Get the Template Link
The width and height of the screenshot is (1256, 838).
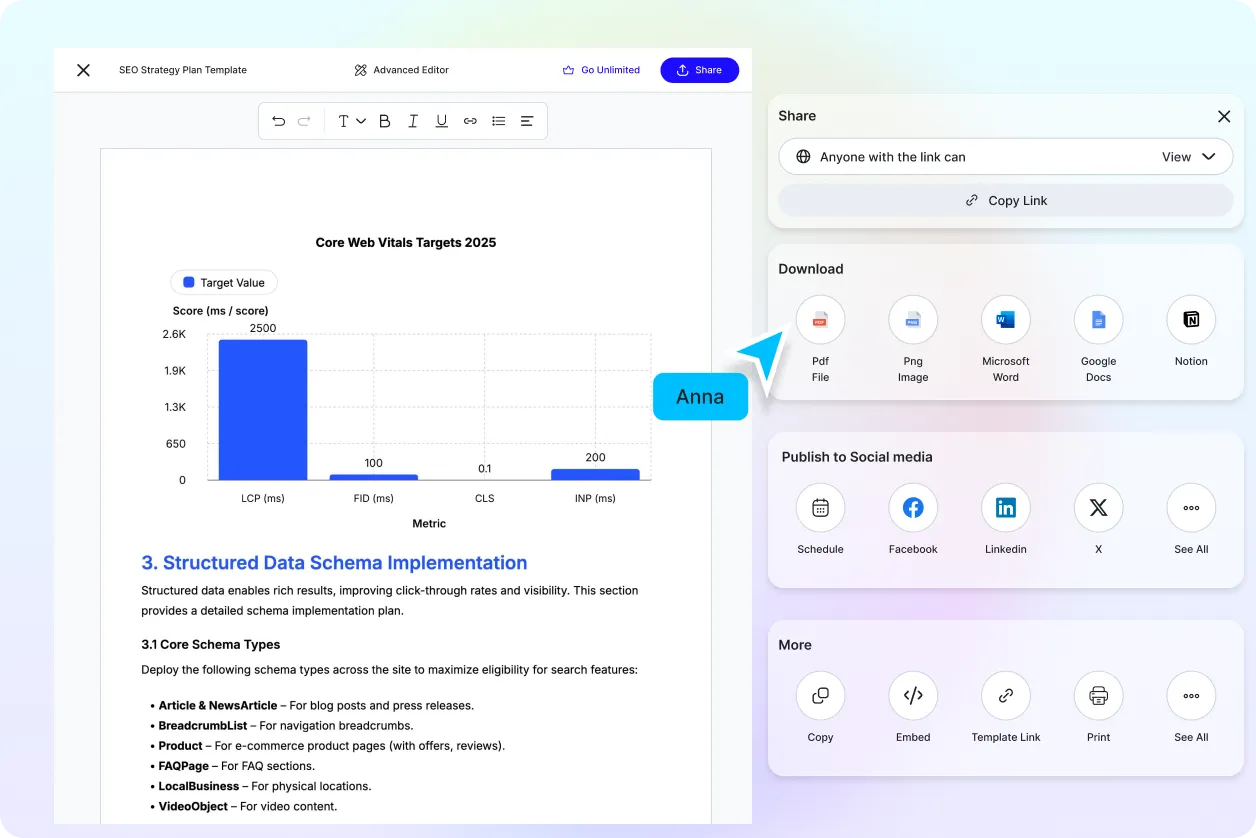[1006, 696]
